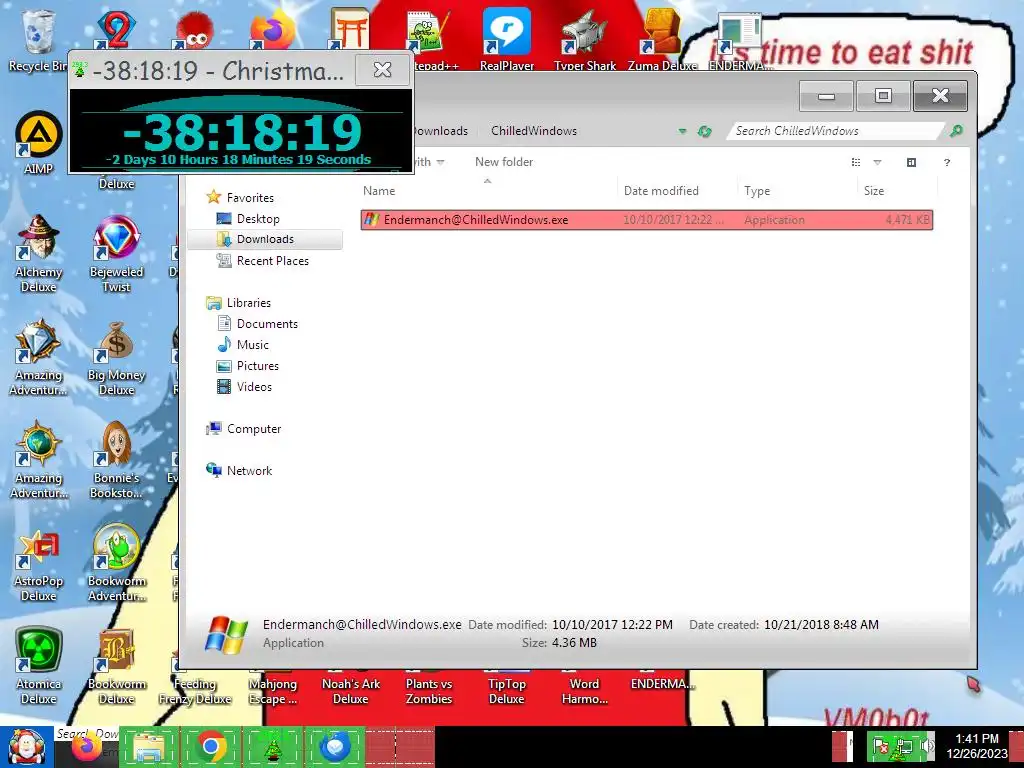Image resolution: width=1024 pixels, height=768 pixels.
Task: Open Feeding Frenzy Deluxe shortcut
Action: (195, 689)
